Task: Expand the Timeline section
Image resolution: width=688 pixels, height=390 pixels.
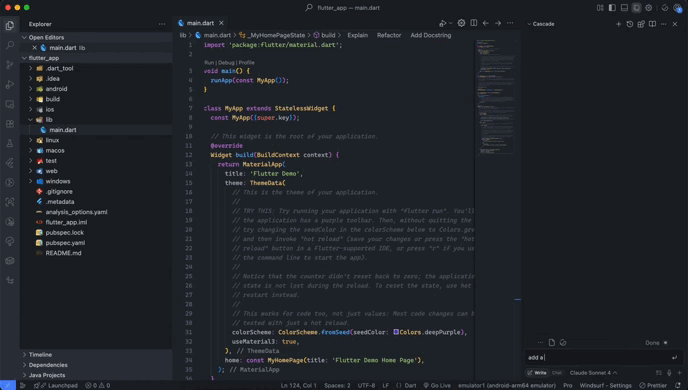Action: tap(40, 354)
